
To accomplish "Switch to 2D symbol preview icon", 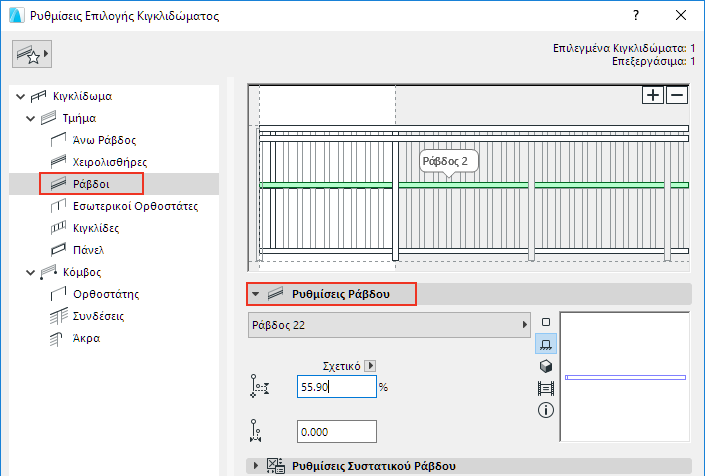I will click(546, 322).
